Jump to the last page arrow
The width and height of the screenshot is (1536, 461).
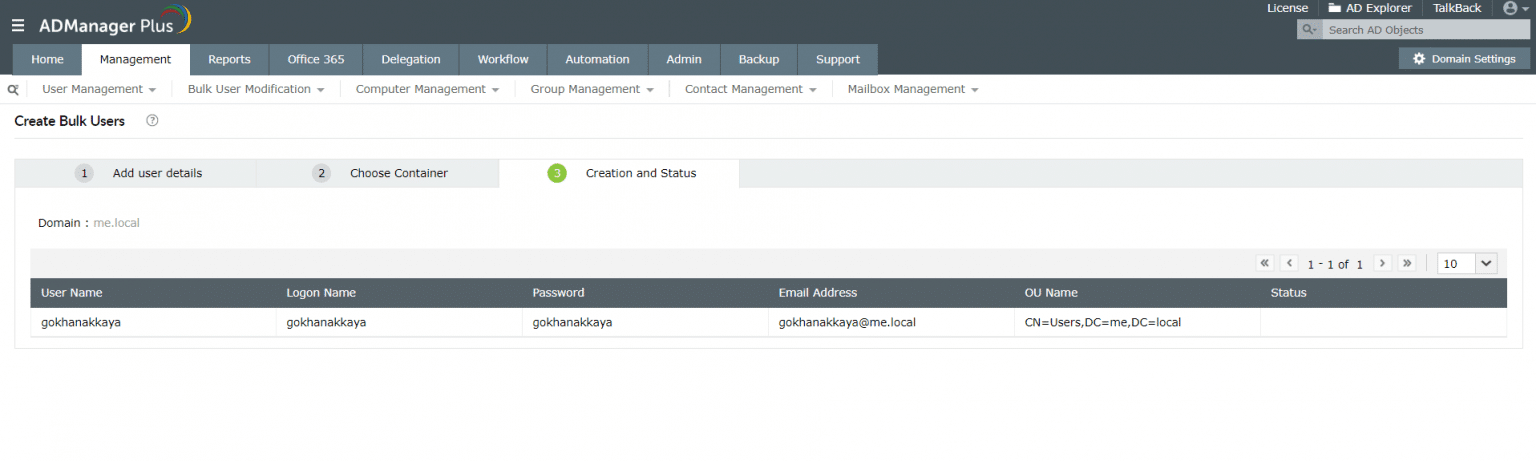point(1407,263)
